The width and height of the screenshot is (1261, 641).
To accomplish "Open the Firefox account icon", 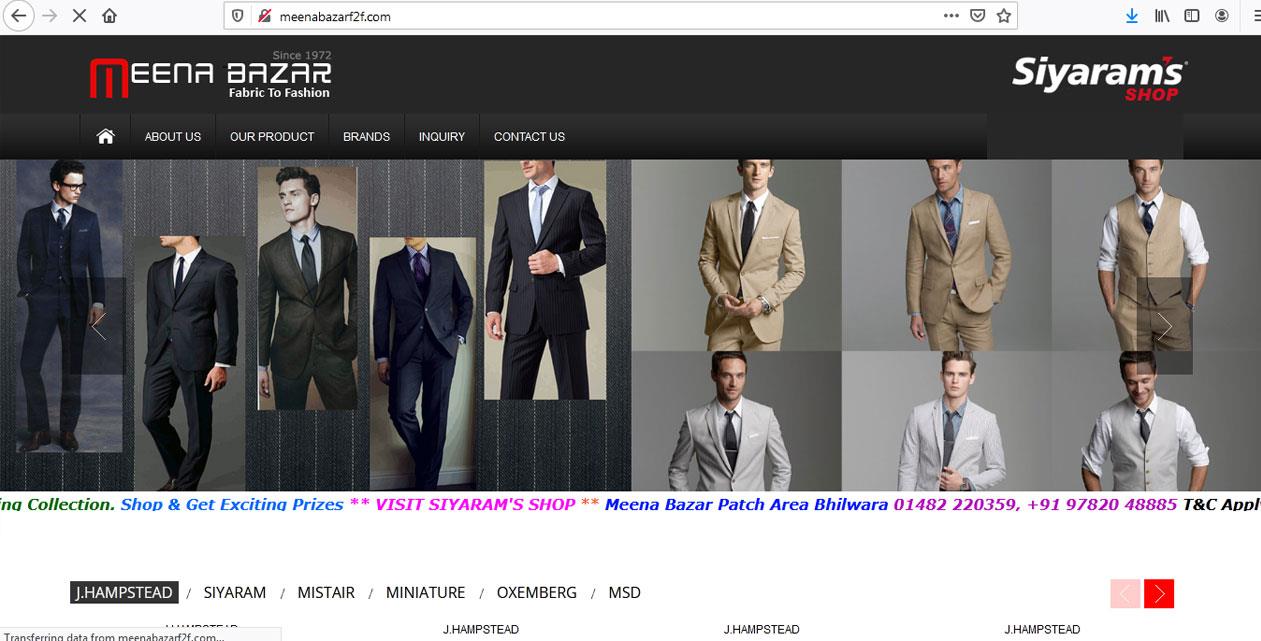I will click(x=1222, y=16).
